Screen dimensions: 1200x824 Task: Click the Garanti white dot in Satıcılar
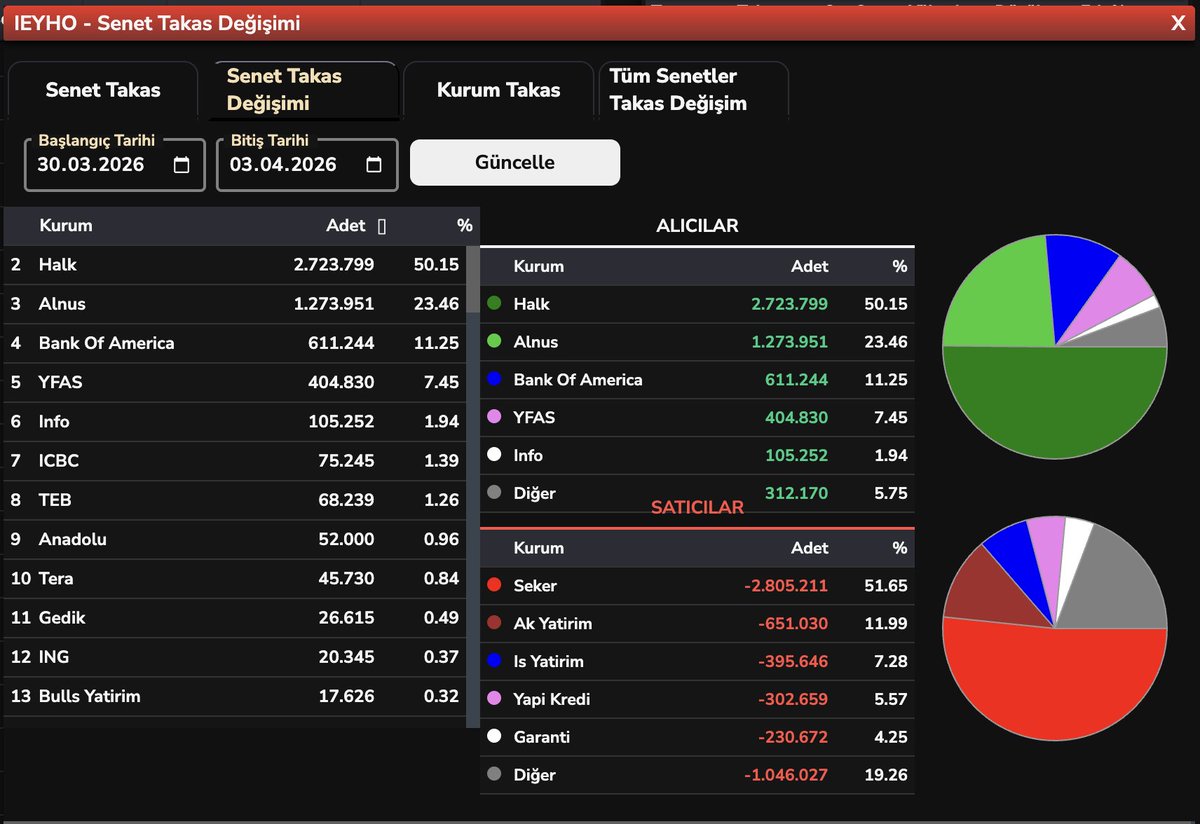click(494, 737)
